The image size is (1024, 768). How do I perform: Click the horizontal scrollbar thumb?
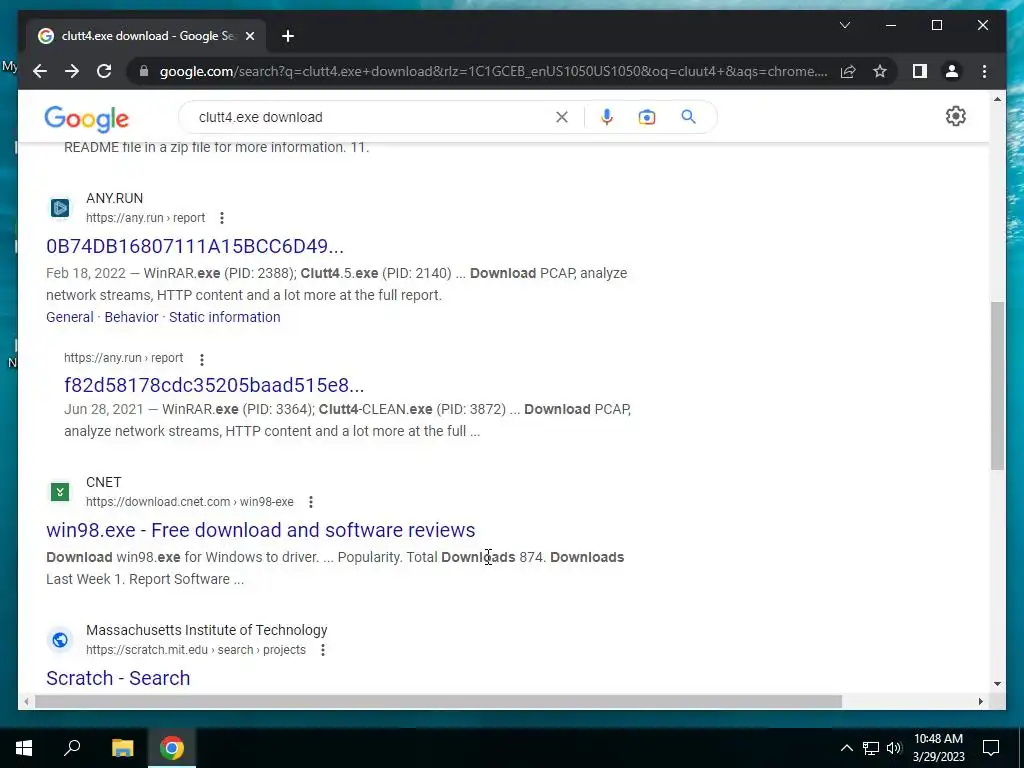pos(438,701)
